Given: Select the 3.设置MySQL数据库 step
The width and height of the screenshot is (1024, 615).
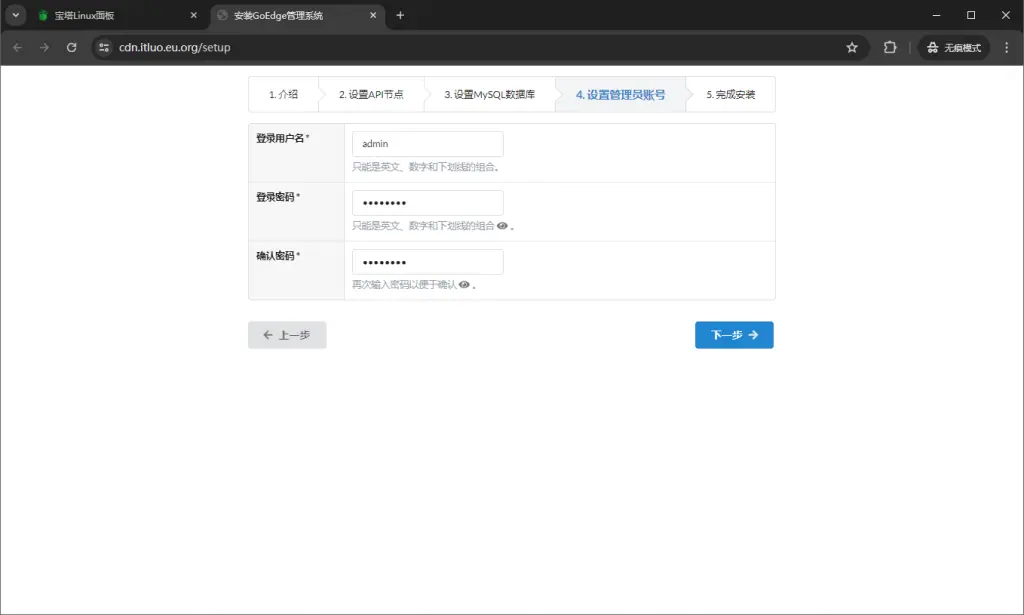Looking at the screenshot, I should (488, 94).
